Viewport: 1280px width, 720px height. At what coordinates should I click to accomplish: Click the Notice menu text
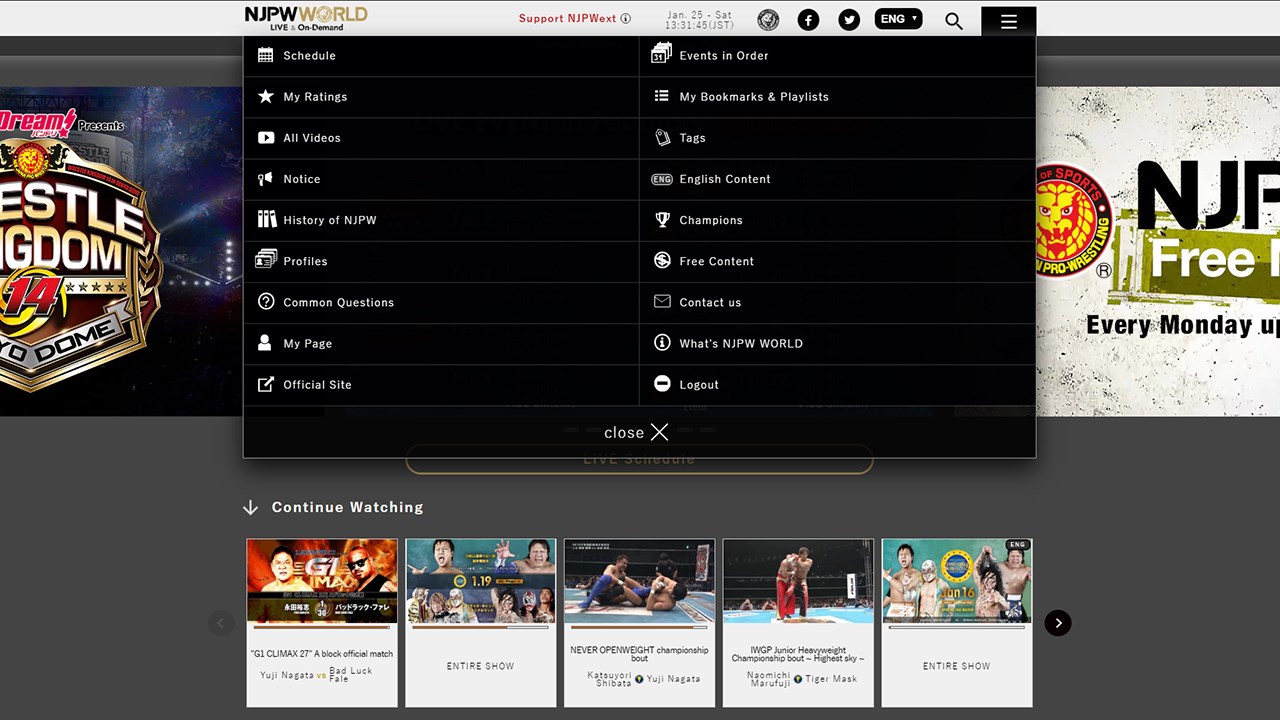pyautogui.click(x=301, y=179)
